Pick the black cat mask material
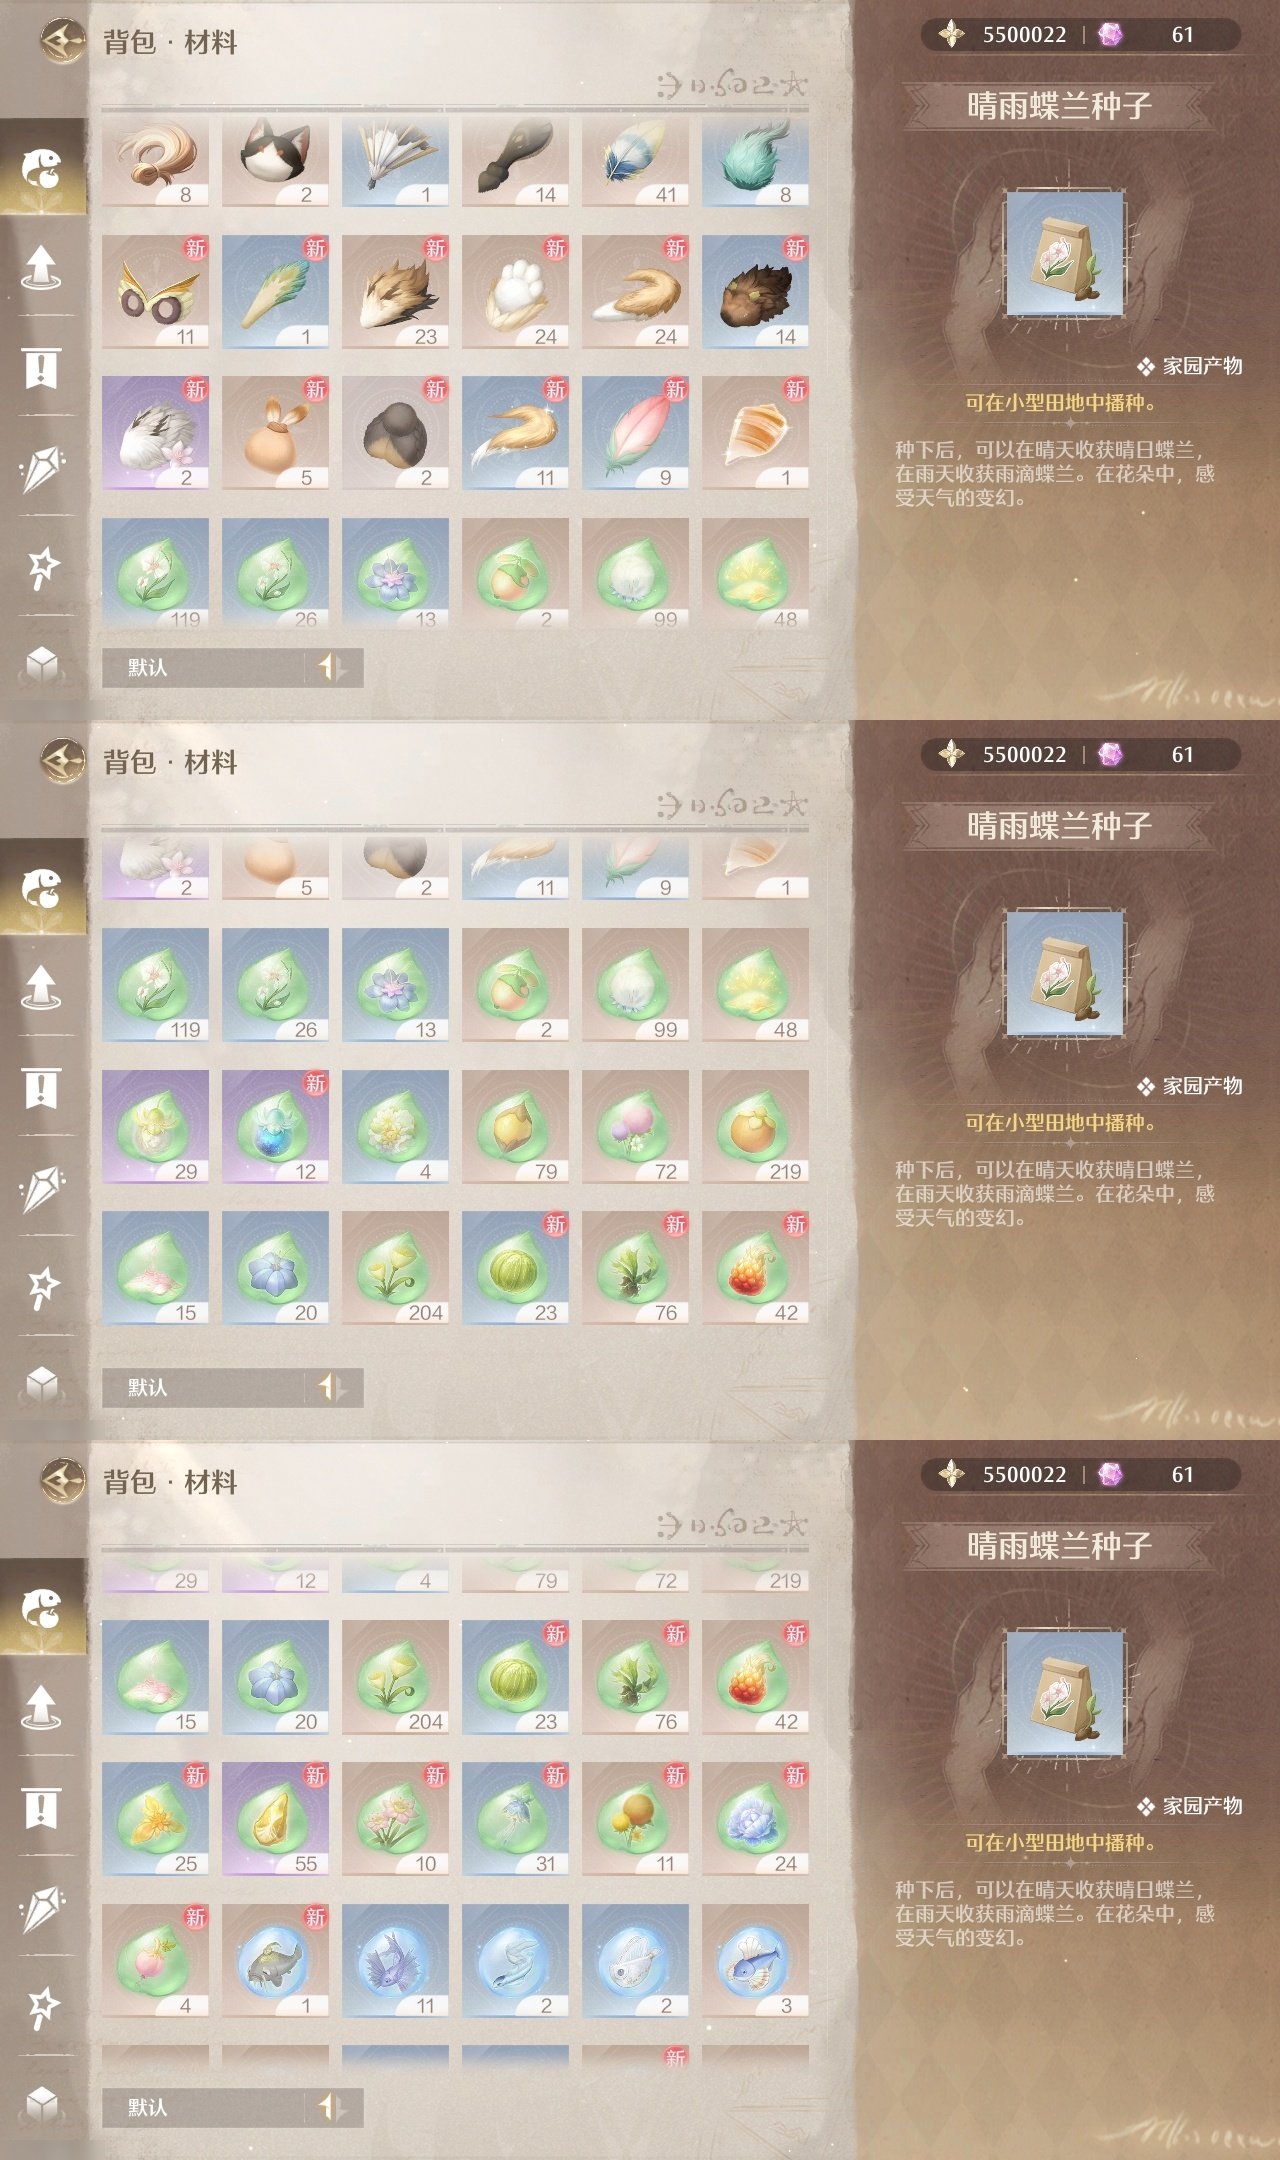This screenshot has width=1280, height=2160. coord(275,160)
